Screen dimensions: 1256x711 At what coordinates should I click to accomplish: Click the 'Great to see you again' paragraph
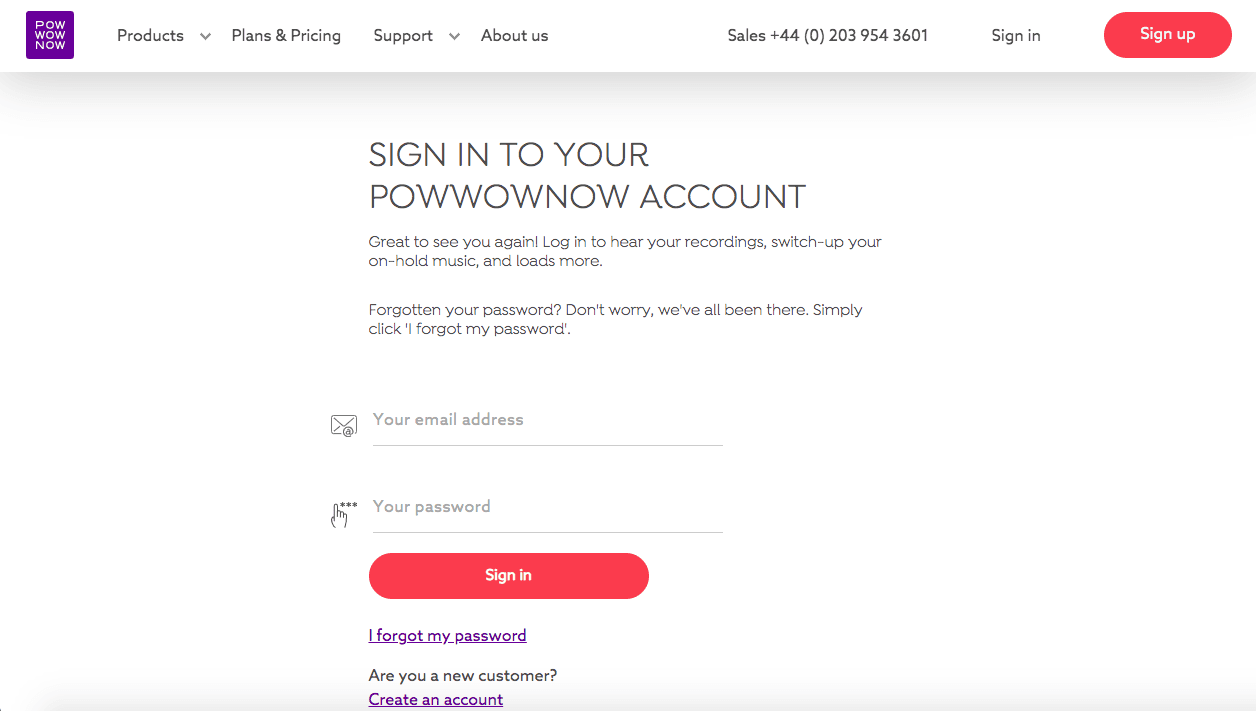[x=624, y=252]
